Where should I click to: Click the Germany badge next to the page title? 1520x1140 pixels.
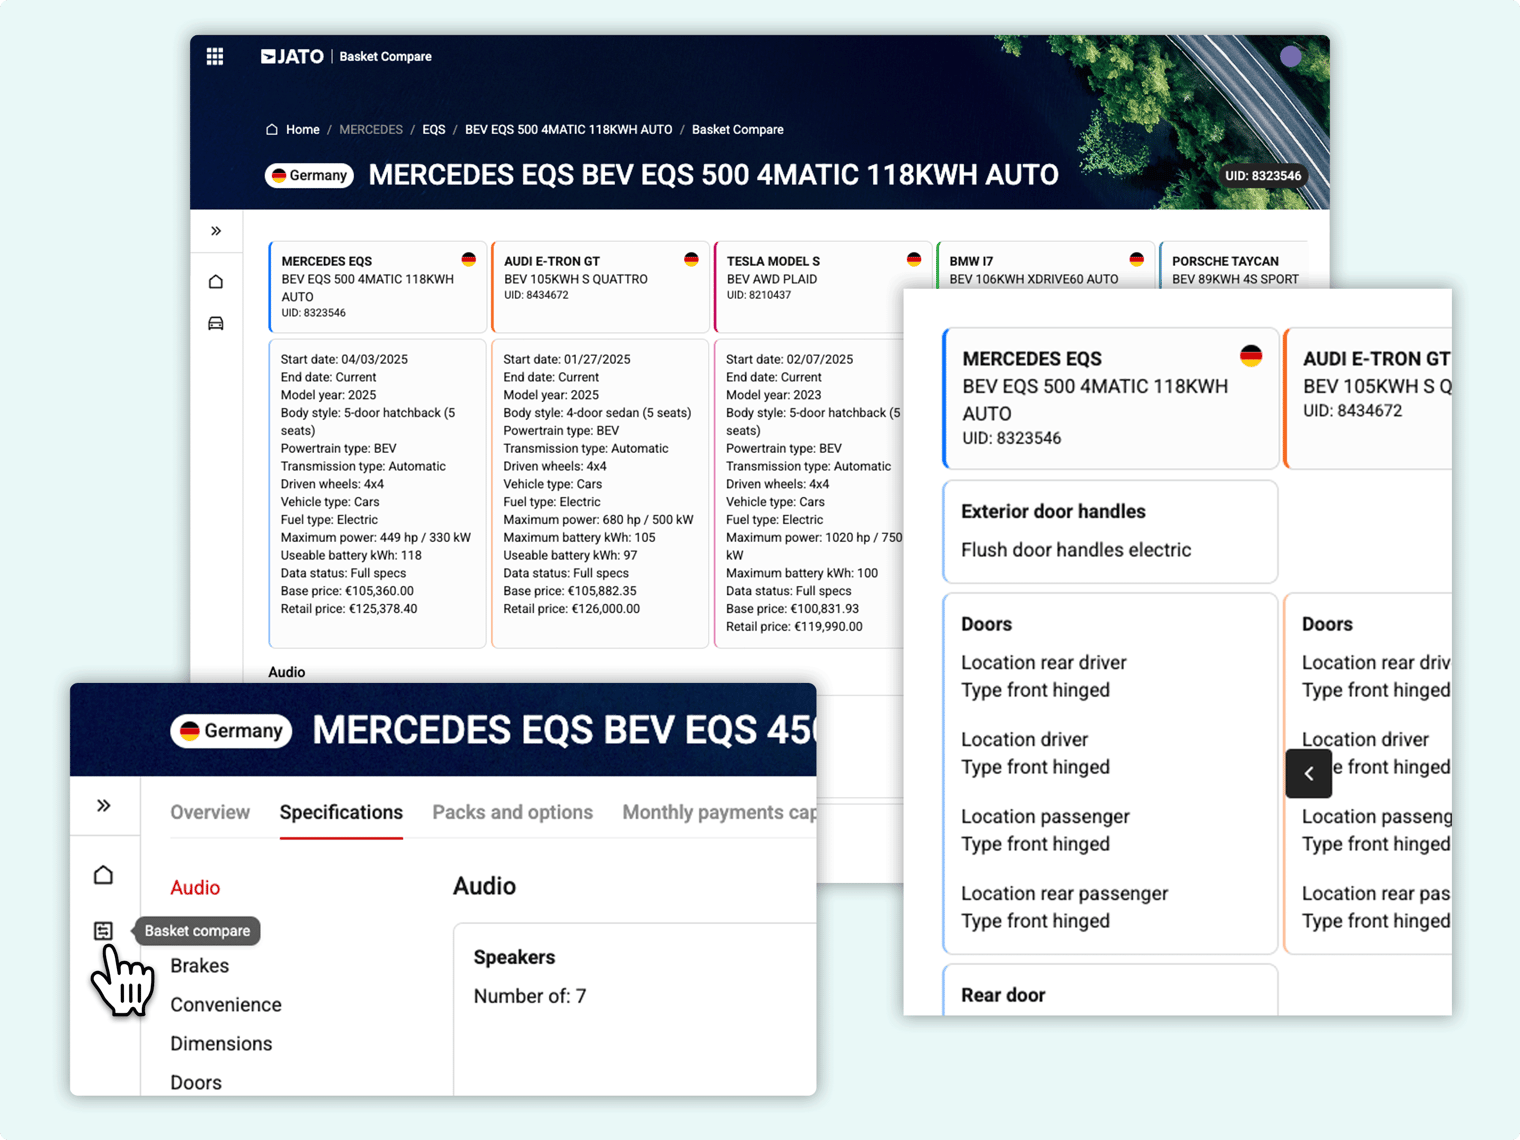[308, 175]
